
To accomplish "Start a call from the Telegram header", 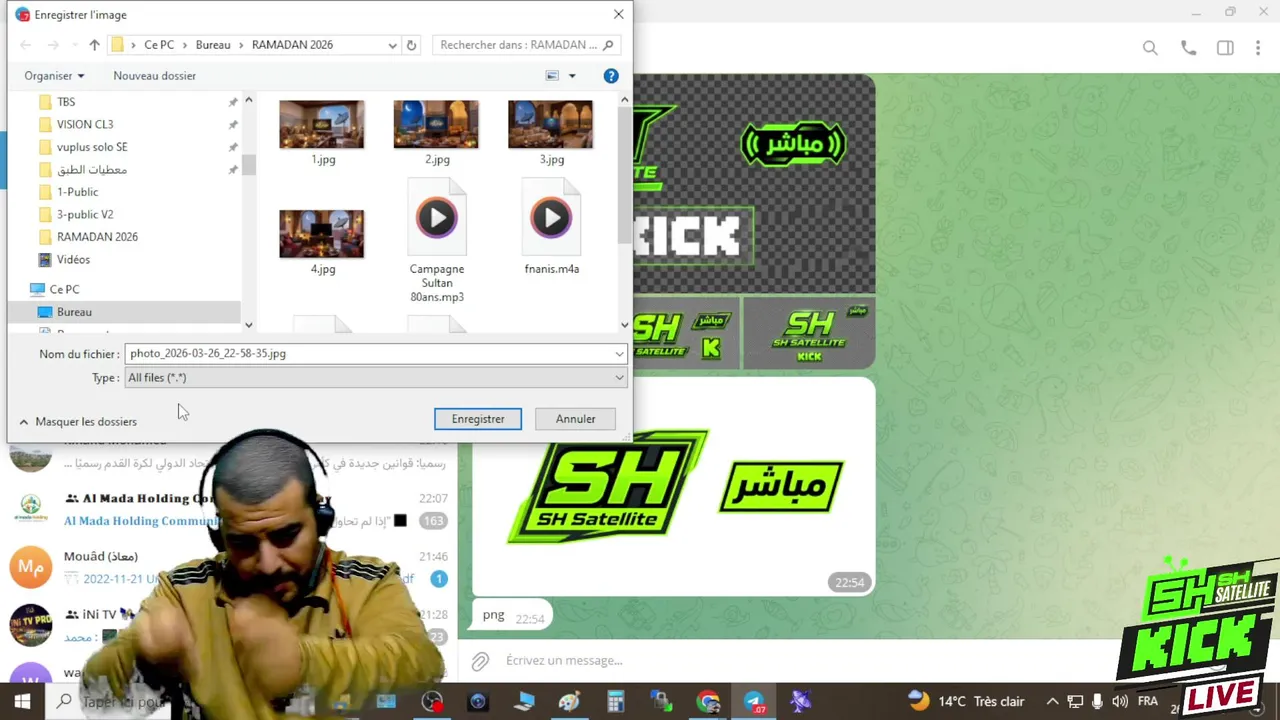I will [1188, 48].
